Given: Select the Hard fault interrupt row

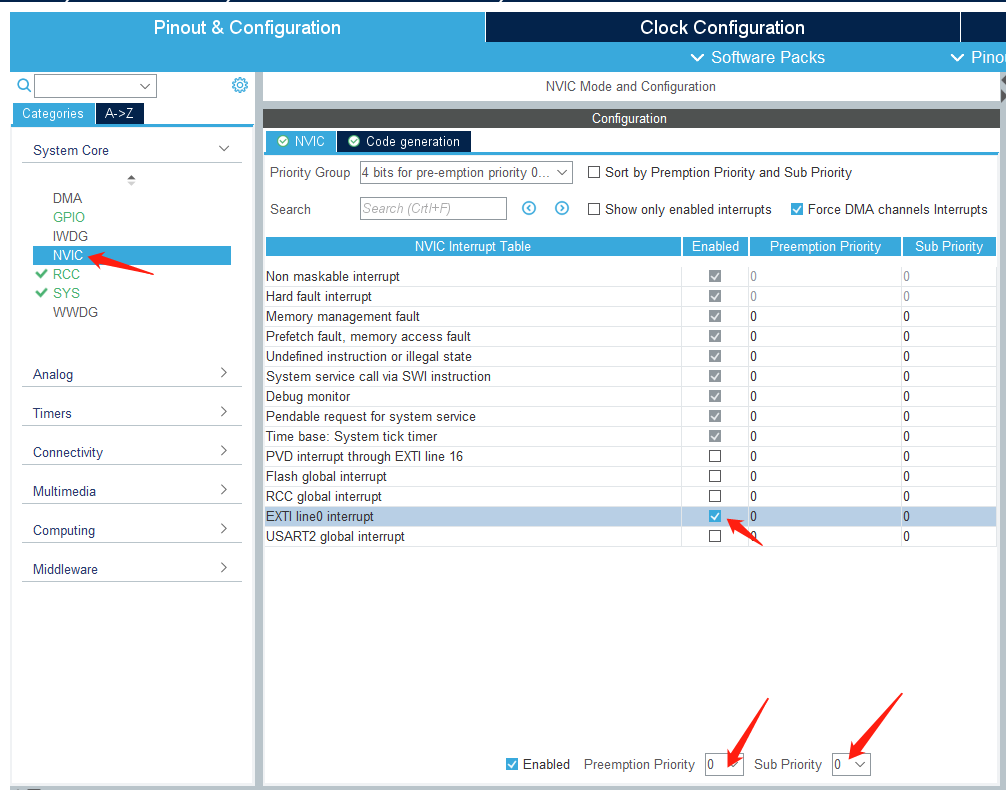Looking at the screenshot, I should 631,296.
